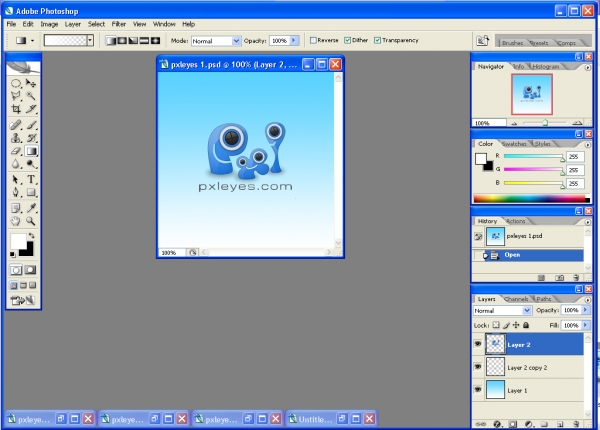
Task: Click the toolbox foreground color swatch
Action: click(18, 241)
